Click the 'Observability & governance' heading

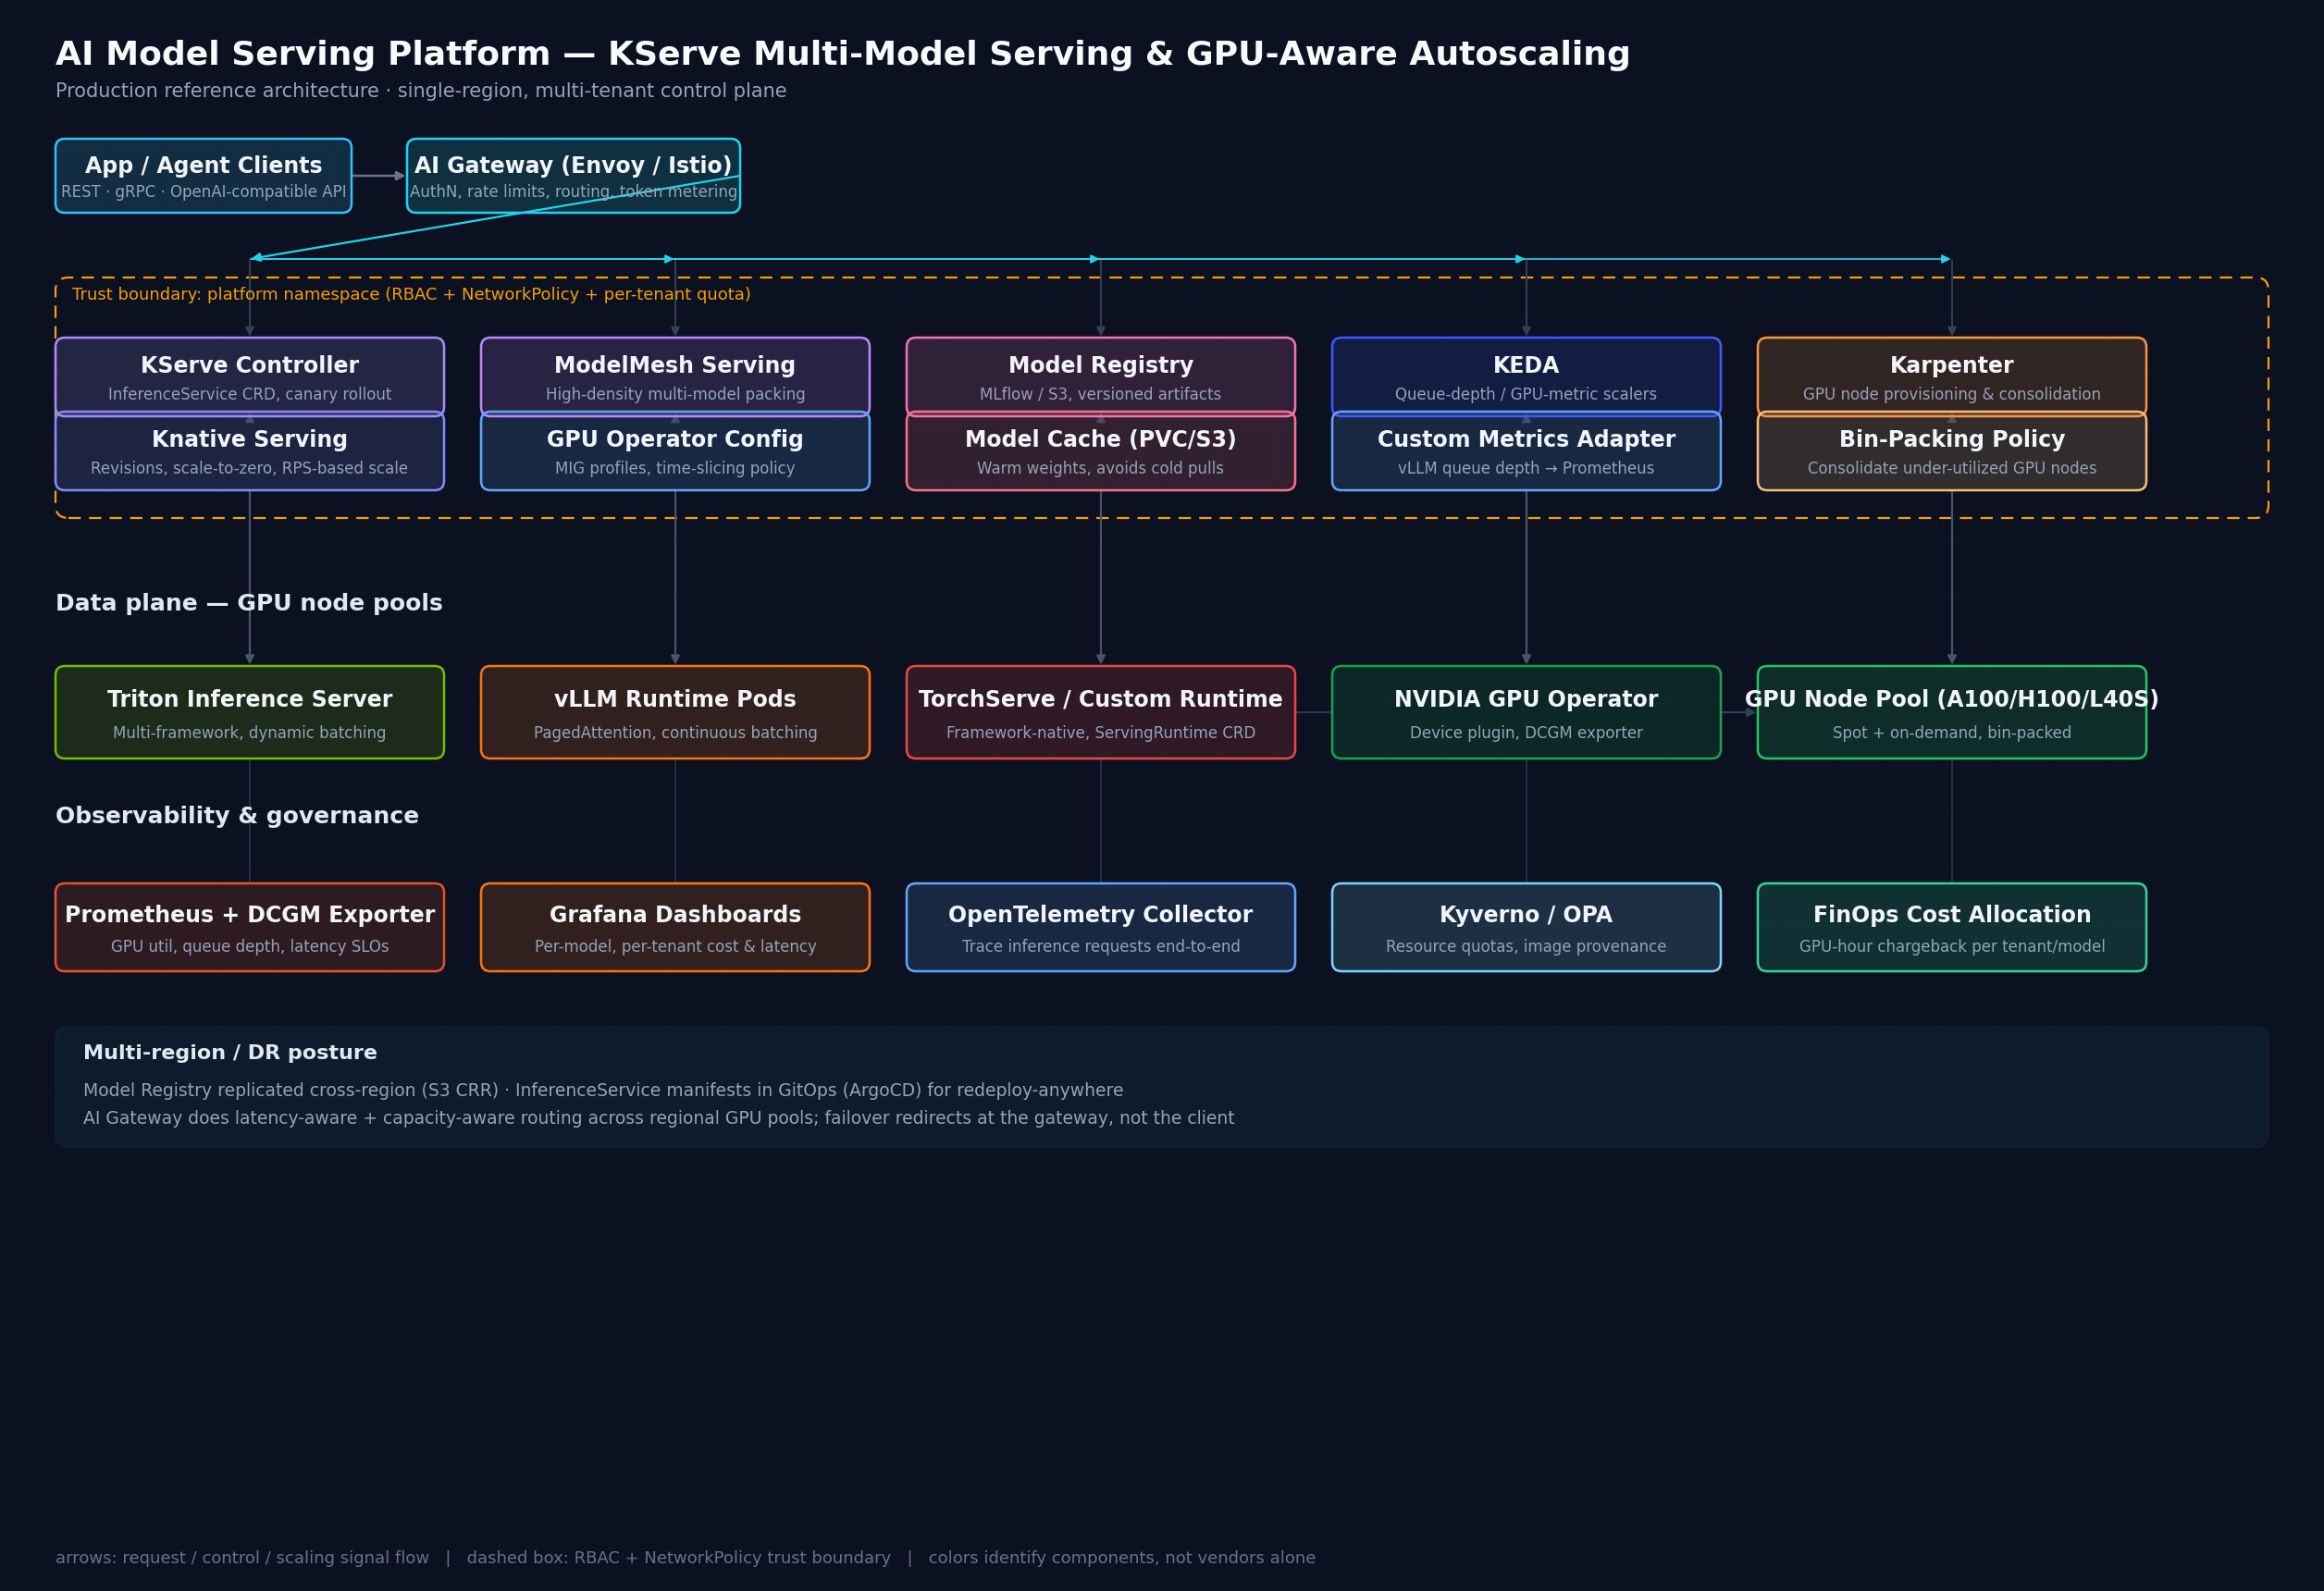pos(237,815)
